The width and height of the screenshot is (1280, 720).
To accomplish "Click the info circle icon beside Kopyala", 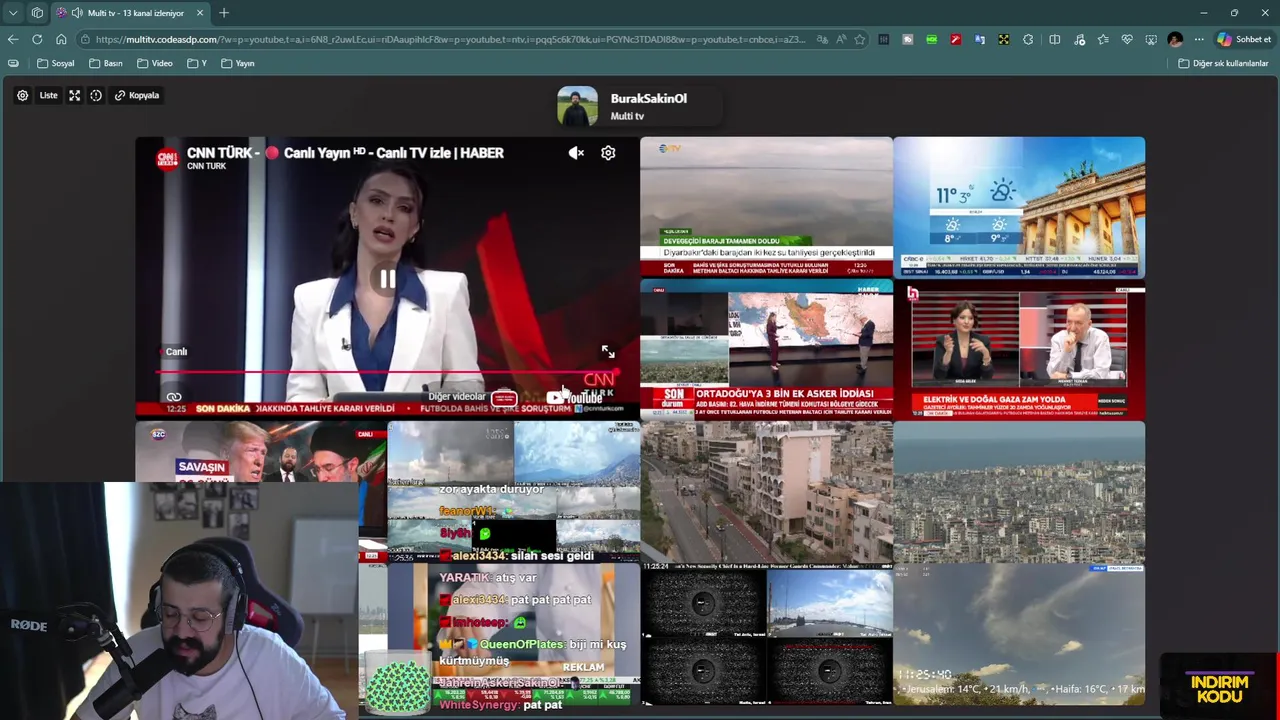I will point(96,95).
